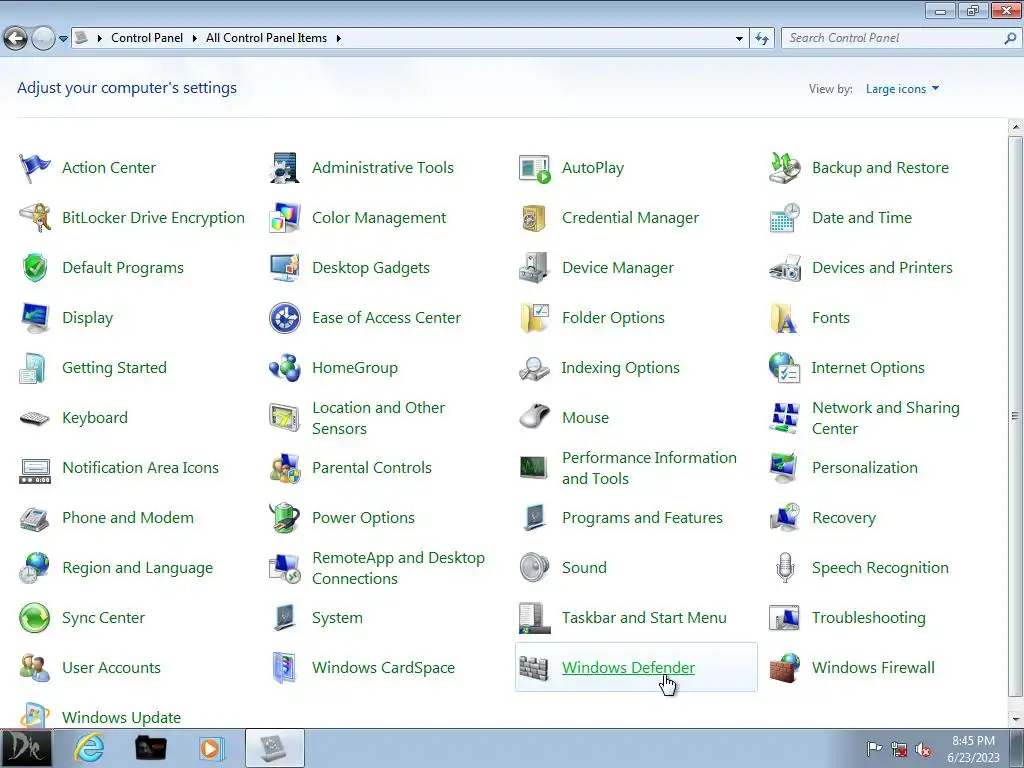Launch Internet Explorer from the taskbar
Image resolution: width=1024 pixels, height=768 pixels.
(x=88, y=748)
